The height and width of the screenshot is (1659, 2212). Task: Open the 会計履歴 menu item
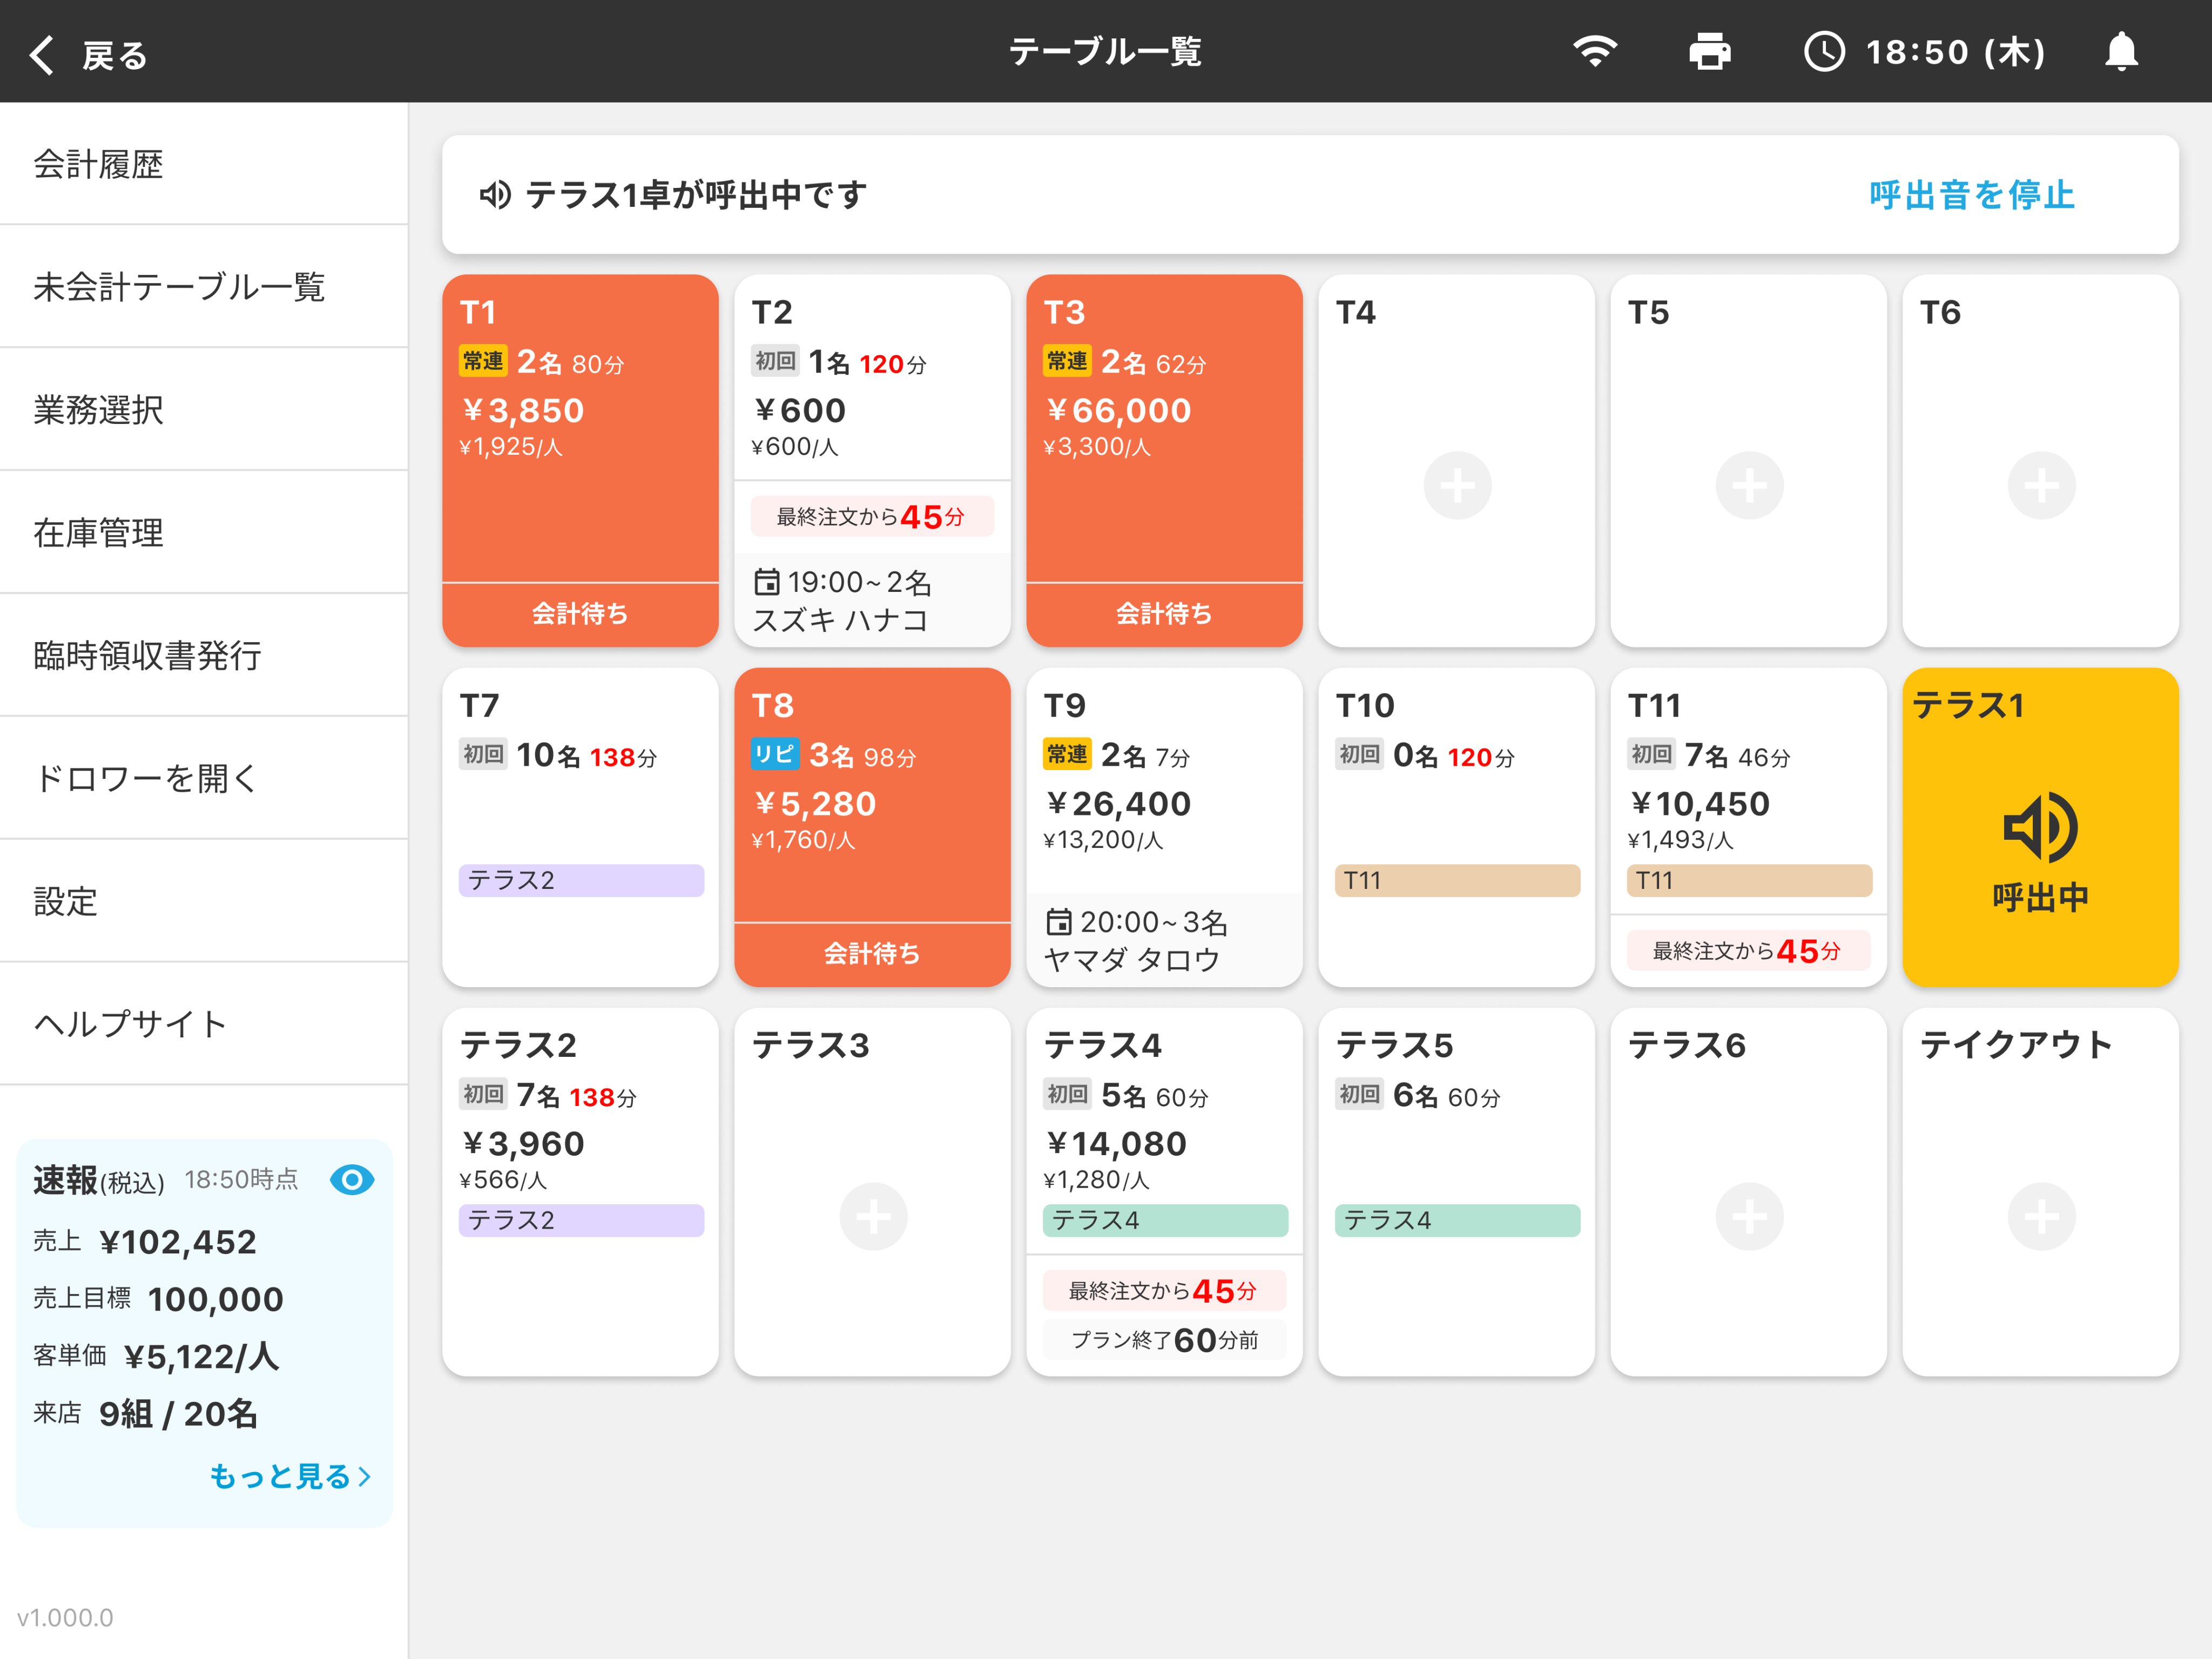coord(204,164)
